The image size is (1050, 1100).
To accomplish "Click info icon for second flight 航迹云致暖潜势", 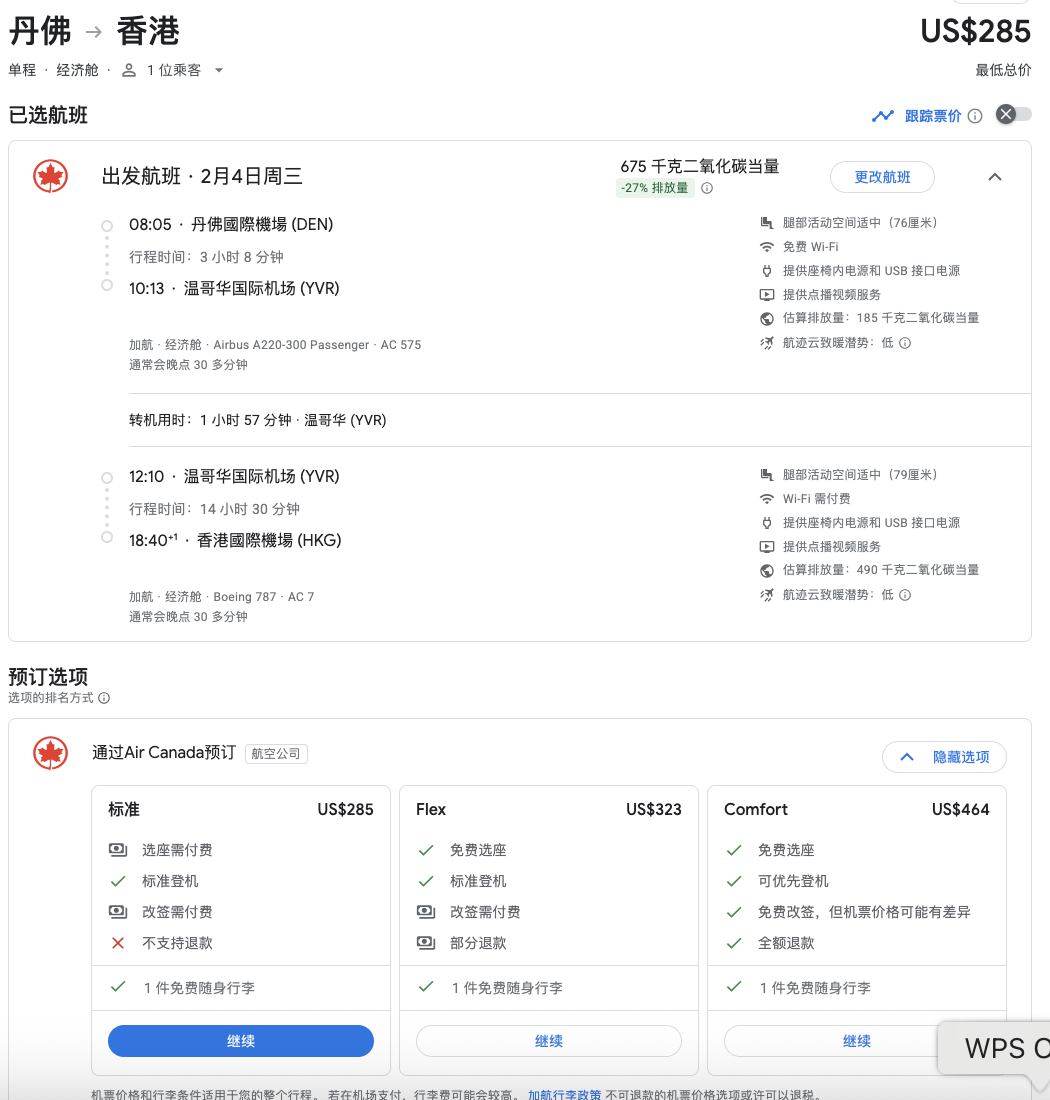I will coord(905,595).
